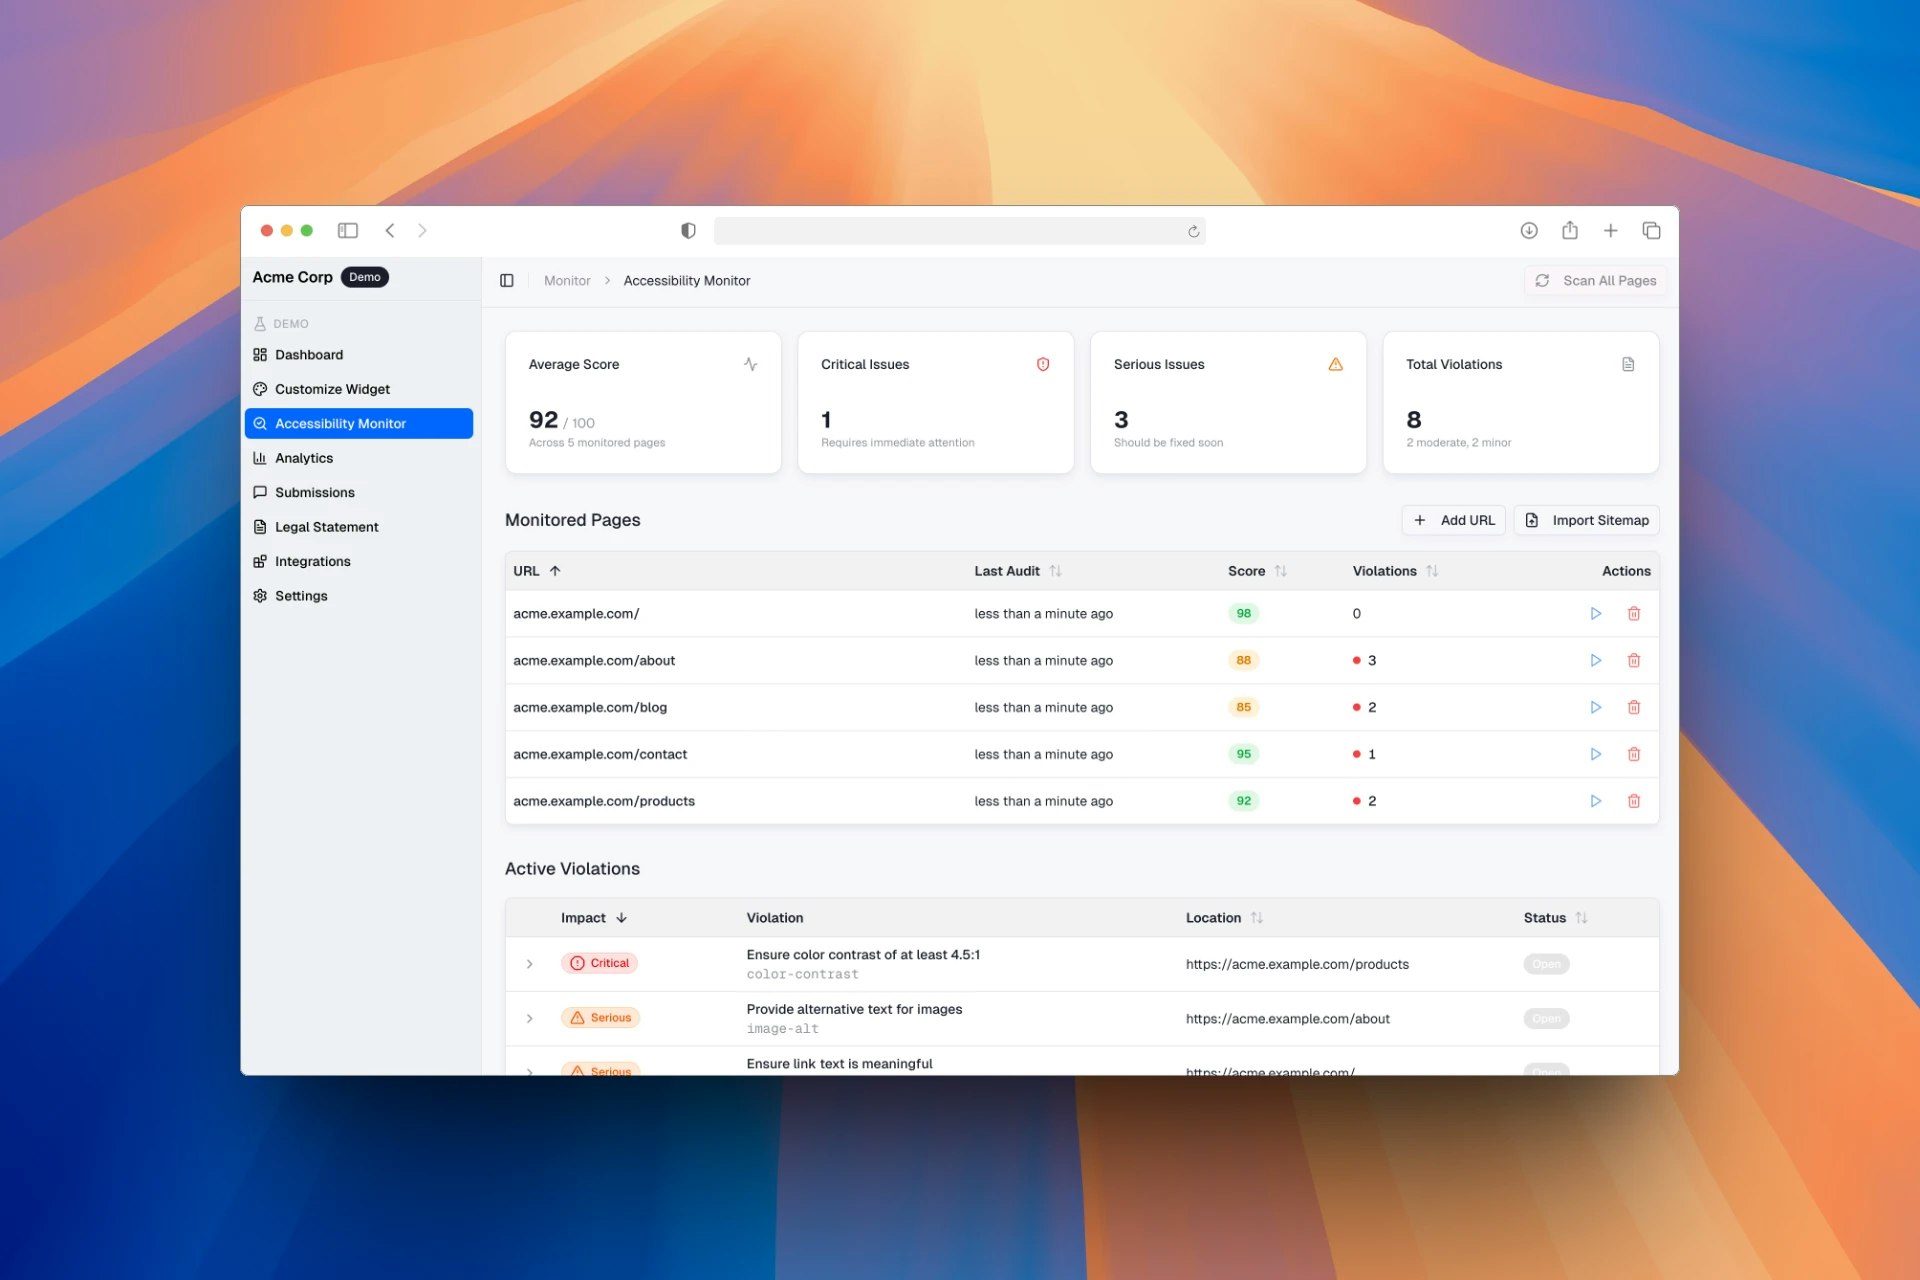Toggle Safari sidebar button

pos(348,231)
